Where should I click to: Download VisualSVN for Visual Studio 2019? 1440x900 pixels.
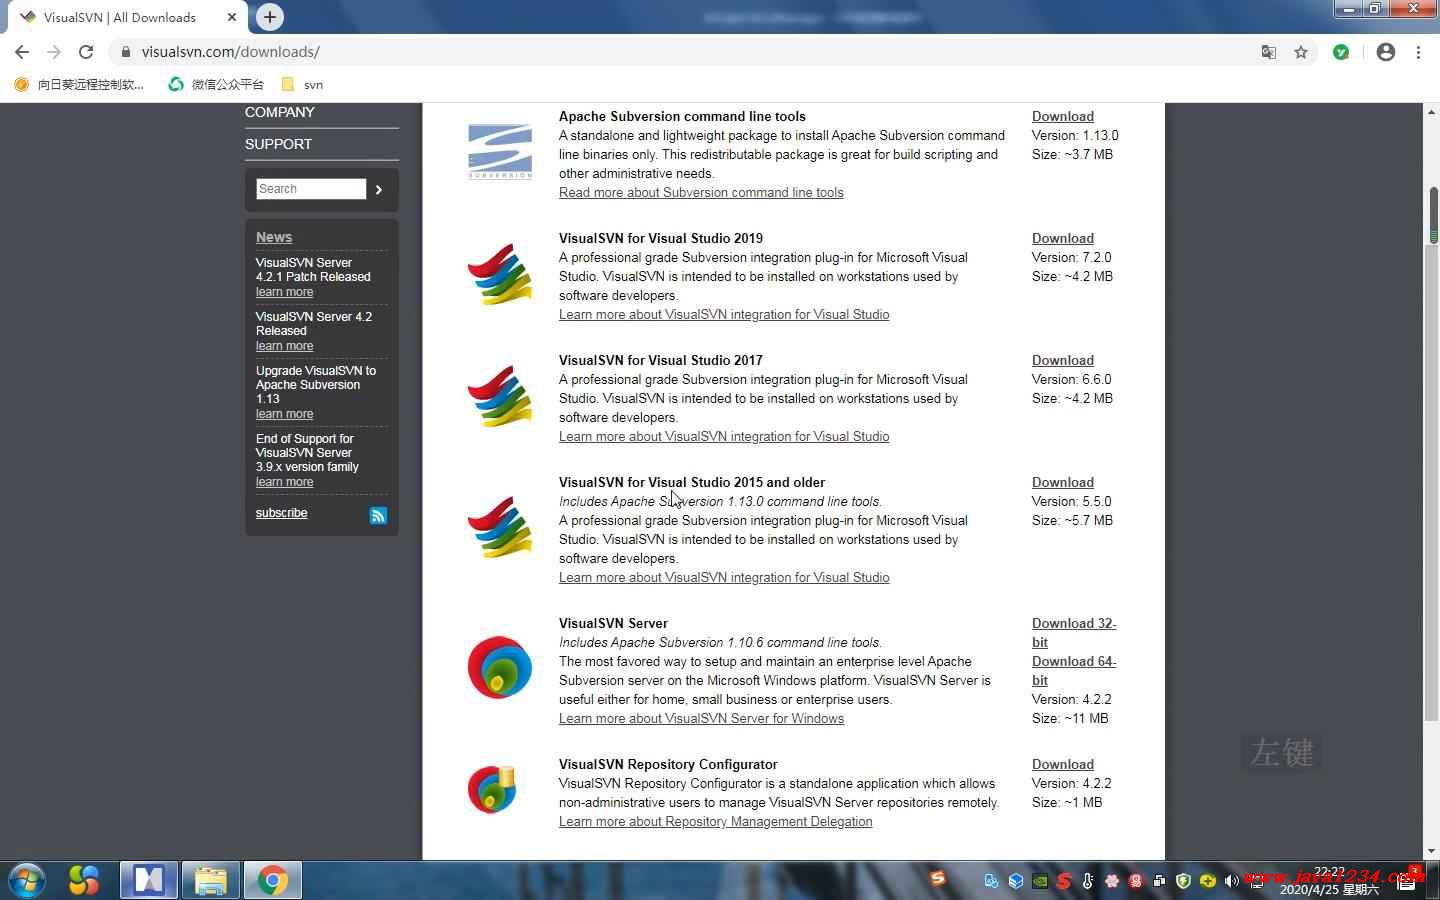tap(1063, 238)
